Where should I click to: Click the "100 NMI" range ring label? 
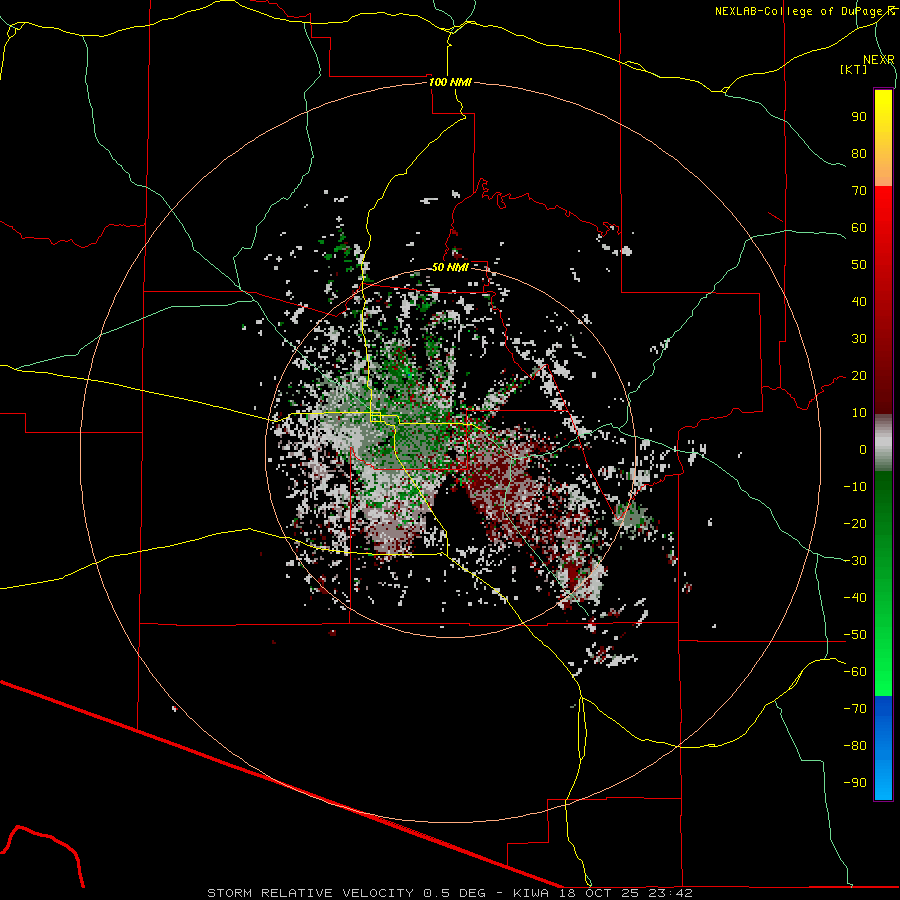[x=450, y=82]
